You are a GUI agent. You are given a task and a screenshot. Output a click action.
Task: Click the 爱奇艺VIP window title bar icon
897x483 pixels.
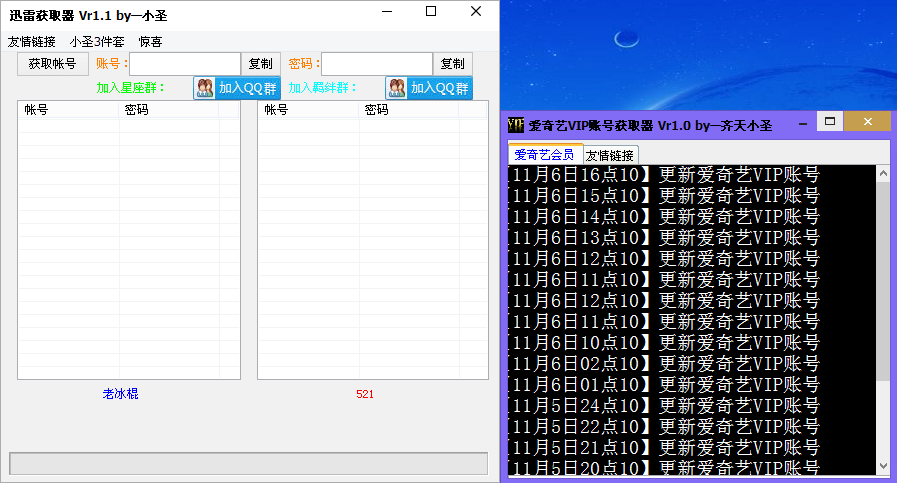(516, 125)
